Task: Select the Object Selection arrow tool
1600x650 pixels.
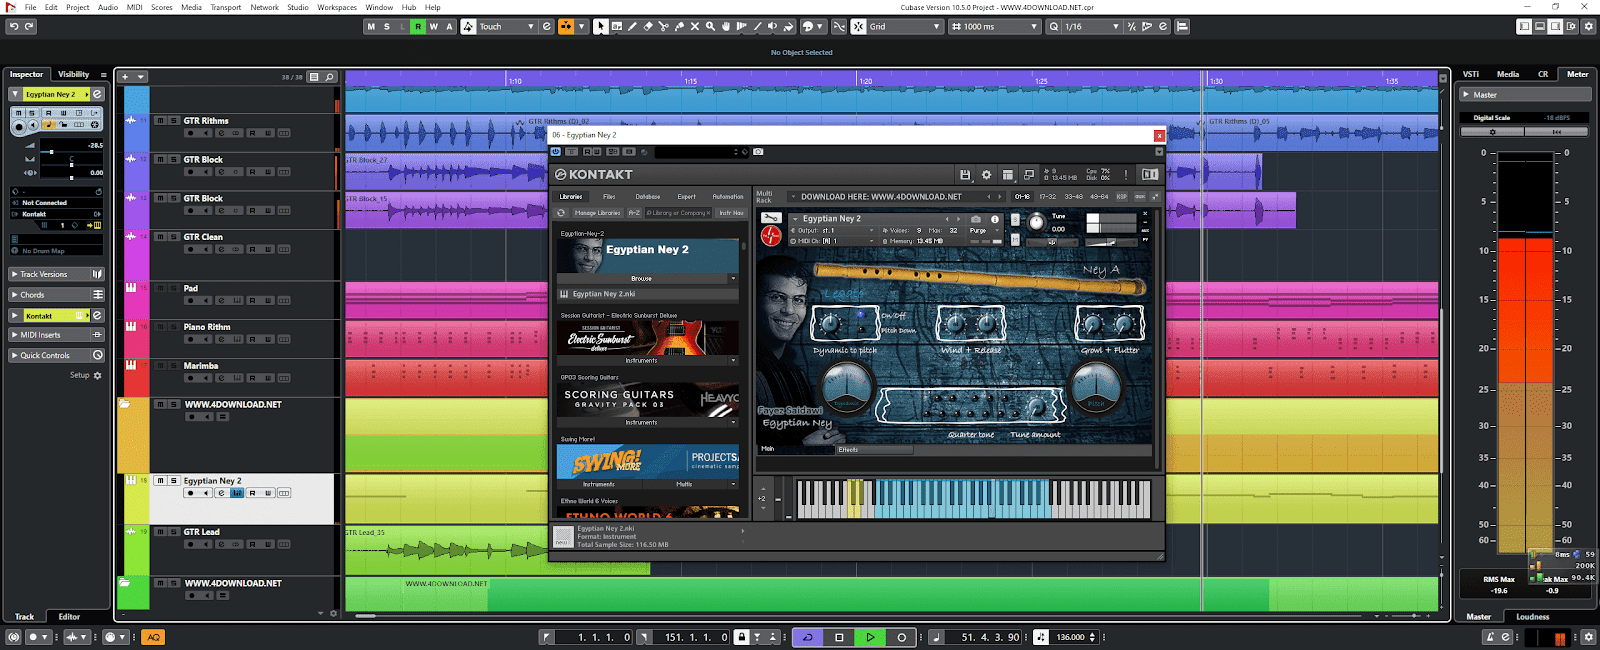Action: tap(600, 27)
